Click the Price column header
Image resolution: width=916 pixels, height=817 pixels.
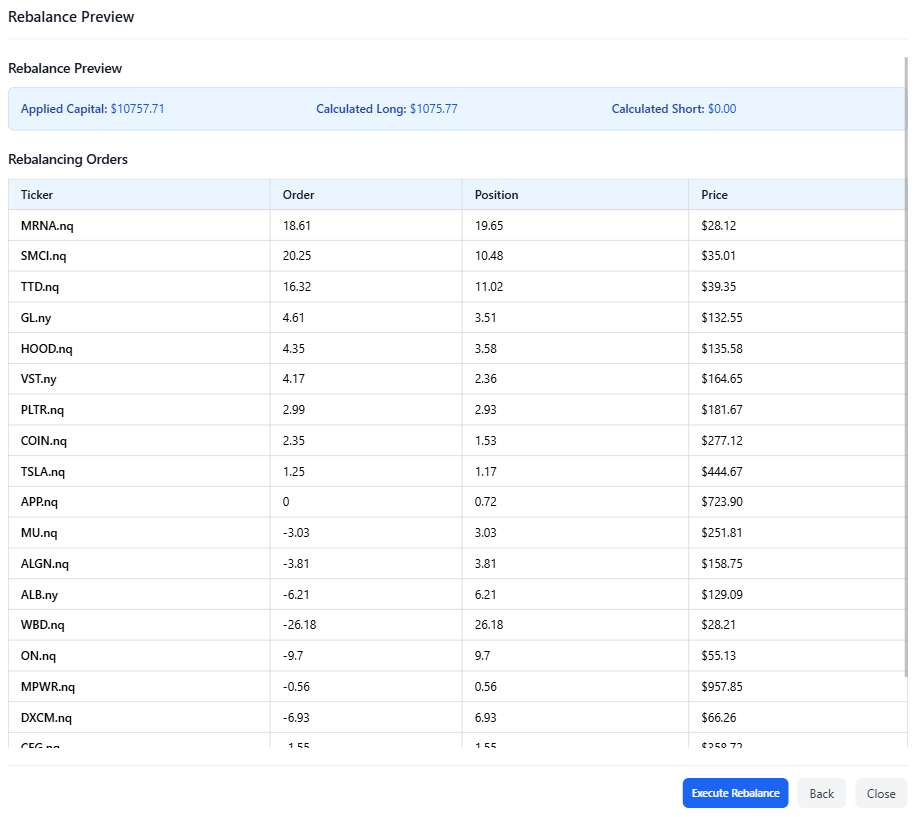(x=714, y=195)
